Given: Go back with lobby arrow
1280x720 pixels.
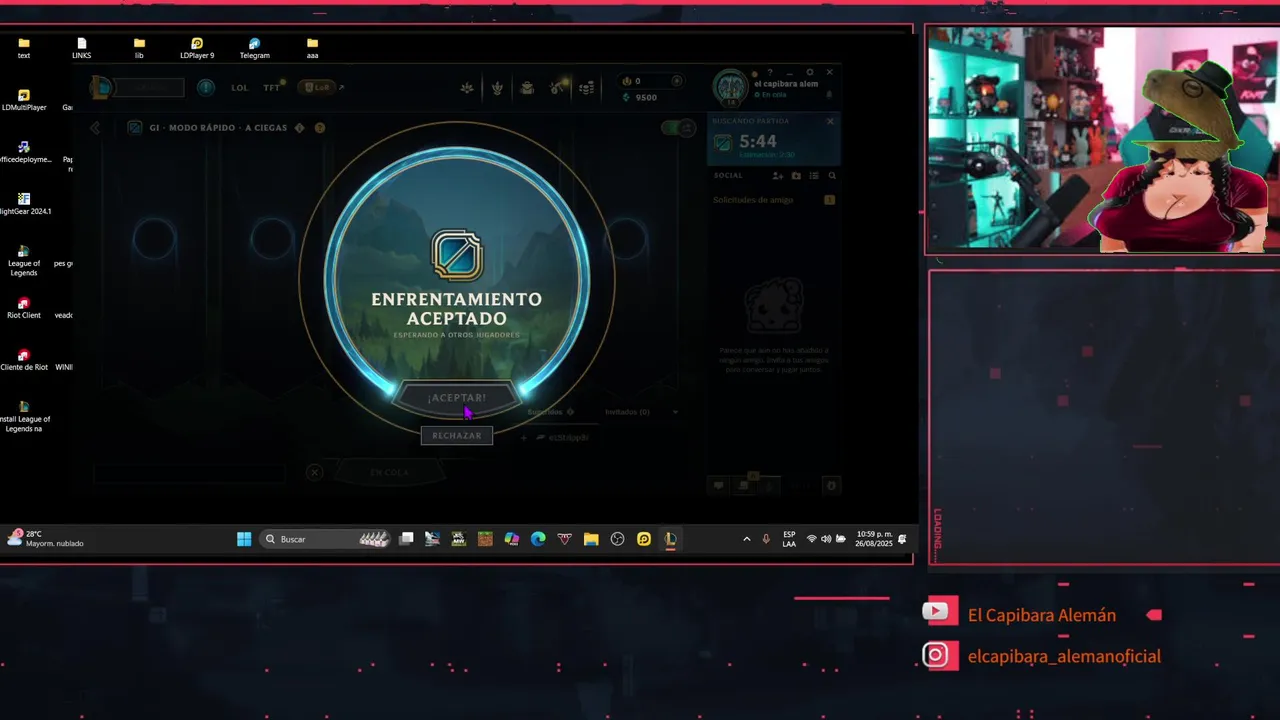Looking at the screenshot, I should pos(95,128).
